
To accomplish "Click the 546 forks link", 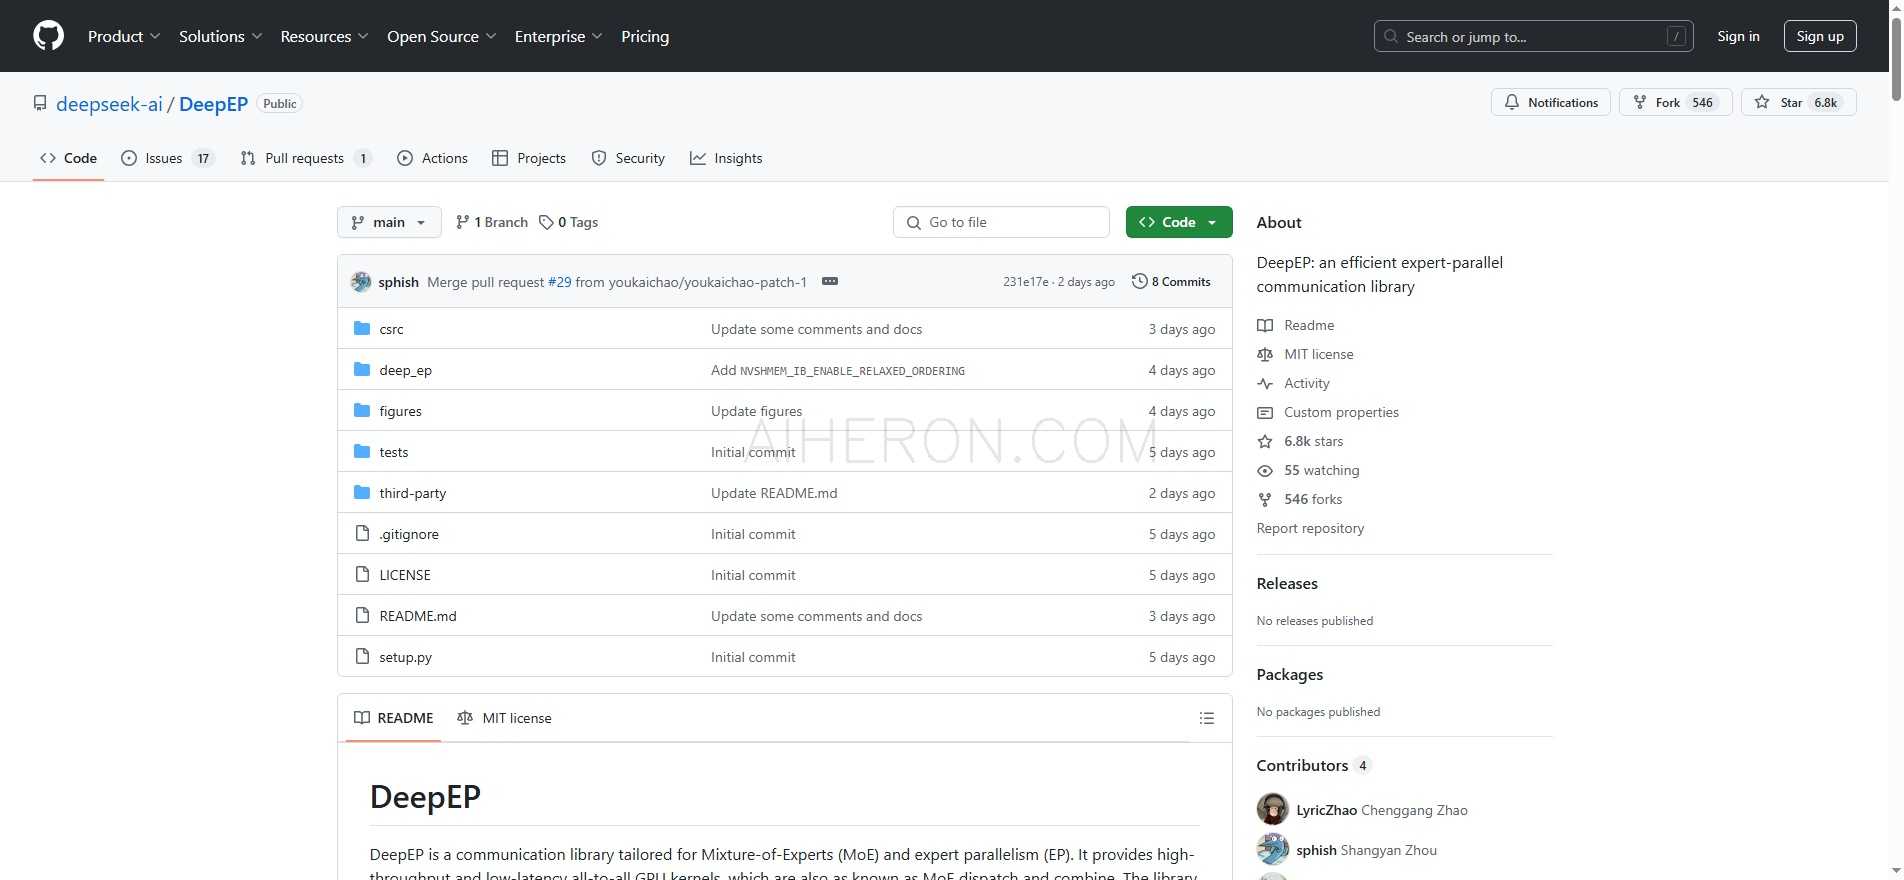I will (1313, 499).
